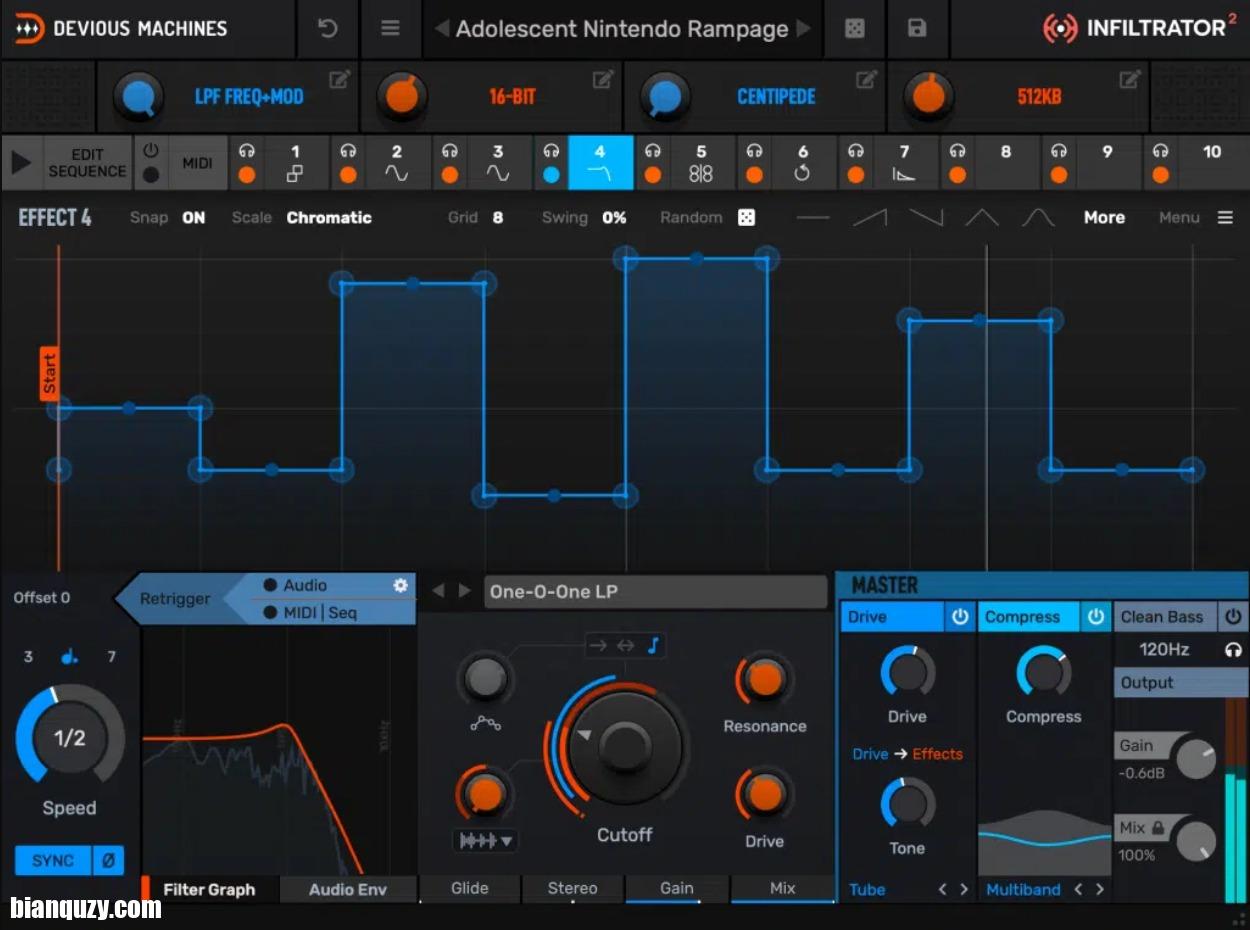Open retrigger settings gear icon
Image resolution: width=1250 pixels, height=930 pixels.
[x=401, y=585]
